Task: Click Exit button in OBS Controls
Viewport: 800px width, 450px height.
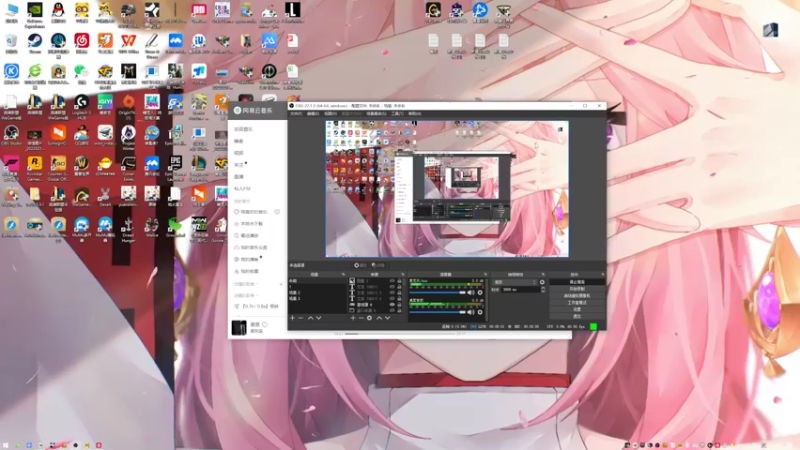Action: coord(577,316)
